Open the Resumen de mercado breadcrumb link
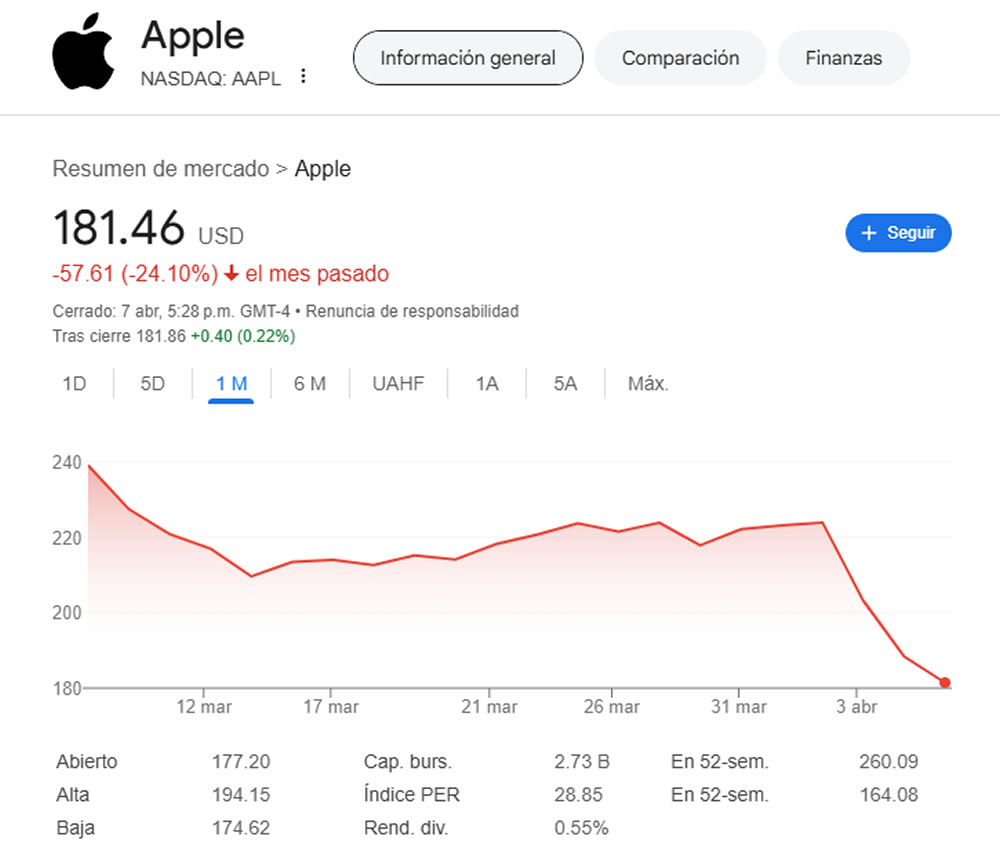The width and height of the screenshot is (1000, 848). pyautogui.click(x=161, y=169)
